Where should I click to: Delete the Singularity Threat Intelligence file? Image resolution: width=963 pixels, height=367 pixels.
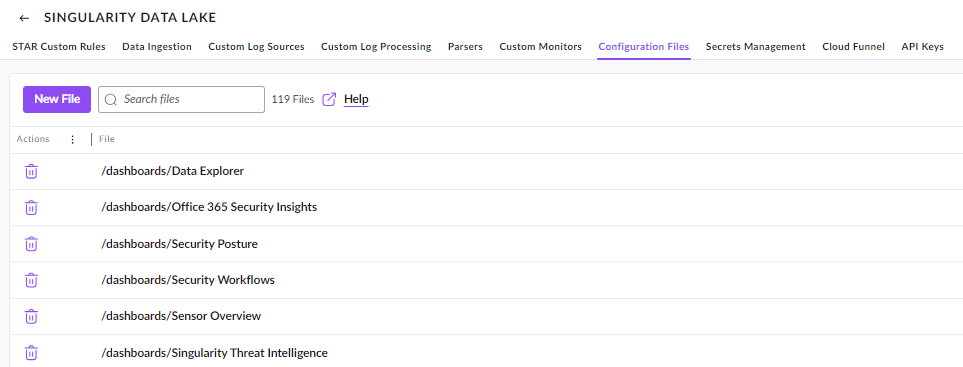pyautogui.click(x=31, y=353)
